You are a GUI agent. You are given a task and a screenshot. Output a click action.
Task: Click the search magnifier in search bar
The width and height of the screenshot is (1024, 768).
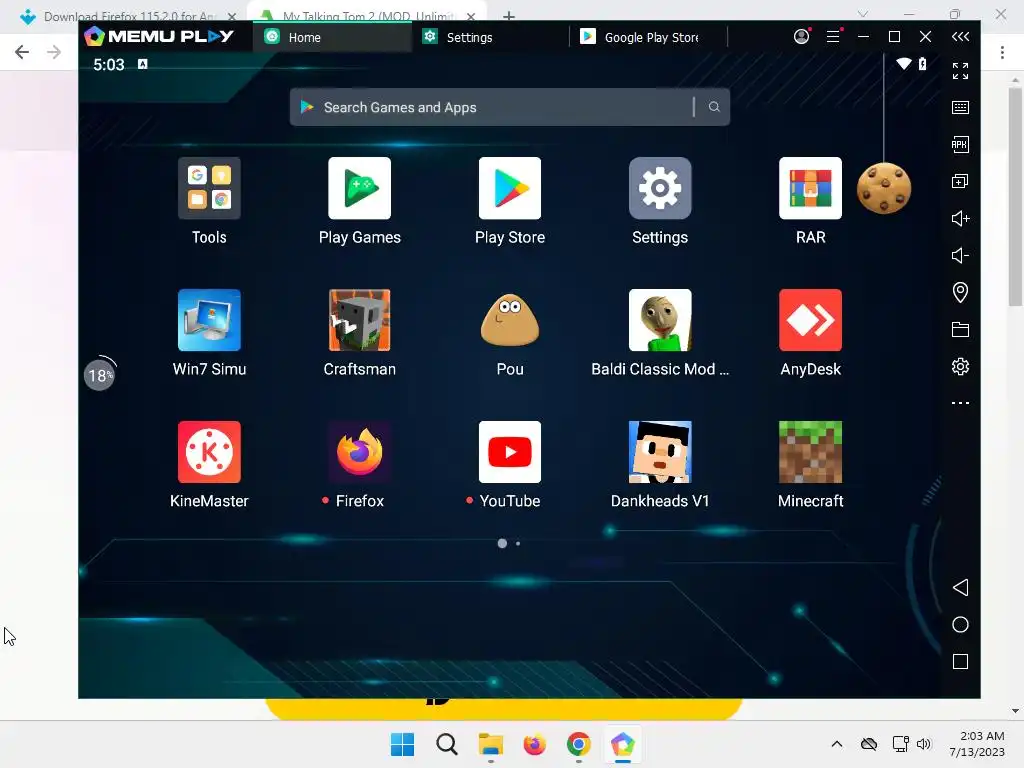[x=714, y=107]
